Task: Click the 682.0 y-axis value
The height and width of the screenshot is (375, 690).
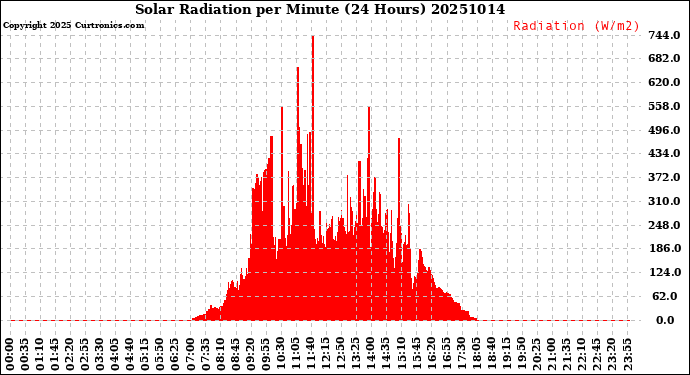Action: pyautogui.click(x=665, y=59)
